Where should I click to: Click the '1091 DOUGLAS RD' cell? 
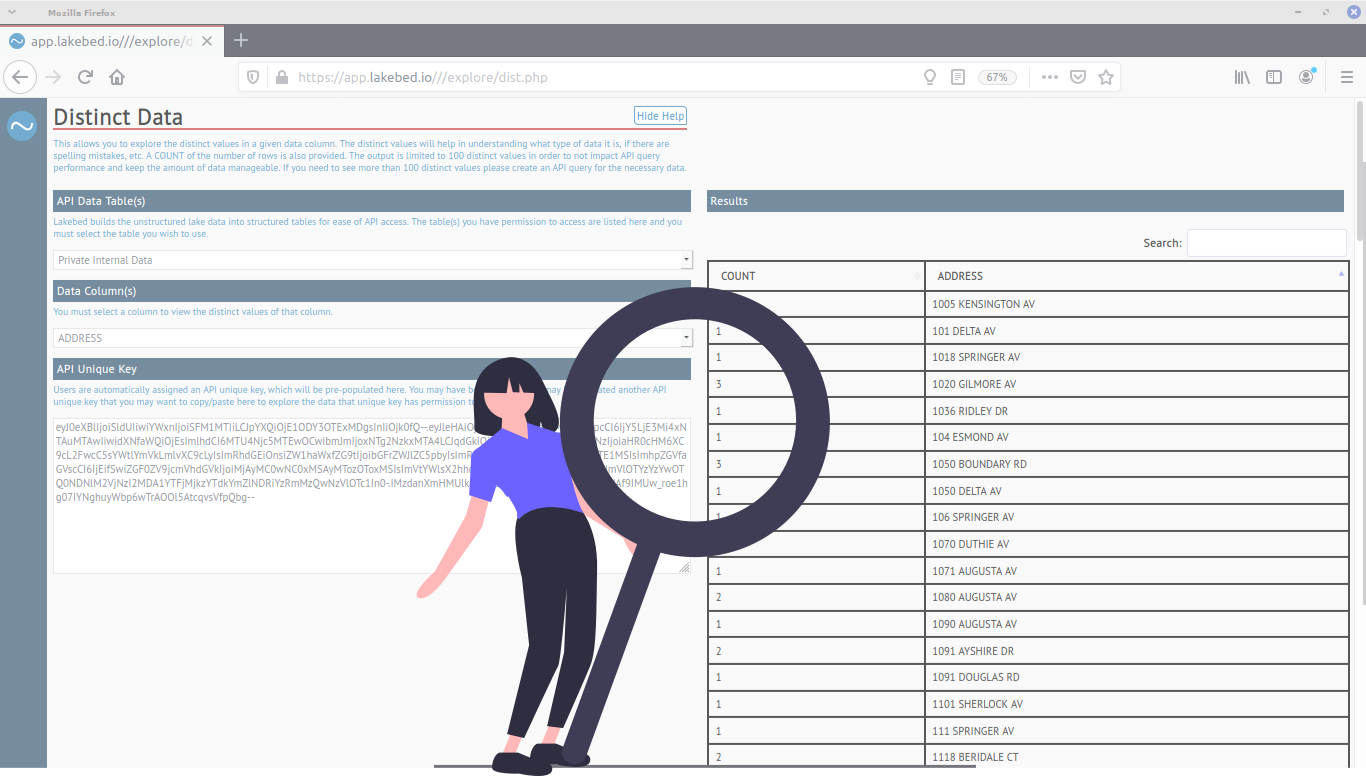tap(1137, 677)
